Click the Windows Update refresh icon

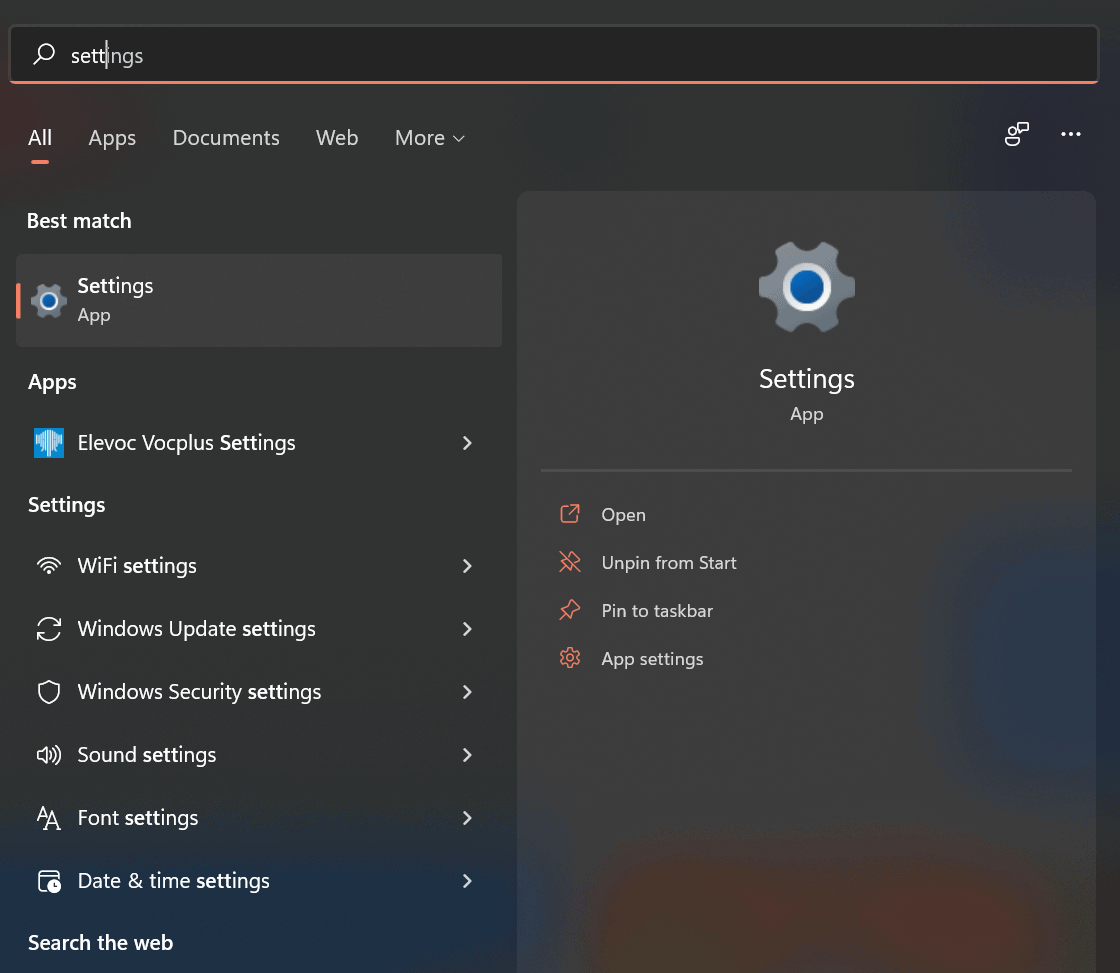49,629
